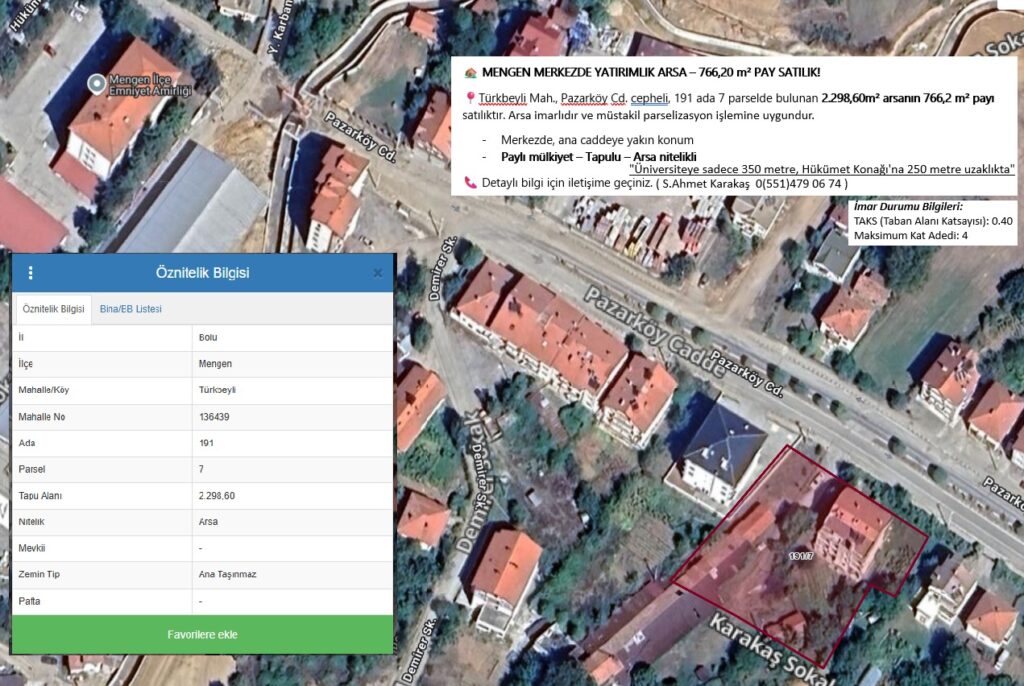Click the Favorilere ekle button
The height and width of the screenshot is (686, 1024).
point(202,634)
